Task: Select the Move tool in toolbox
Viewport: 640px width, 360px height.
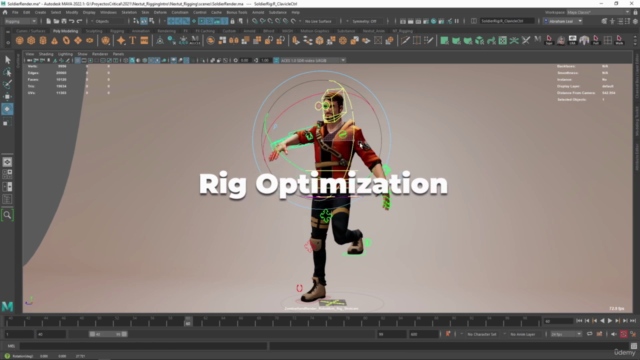Action: coord(7,97)
